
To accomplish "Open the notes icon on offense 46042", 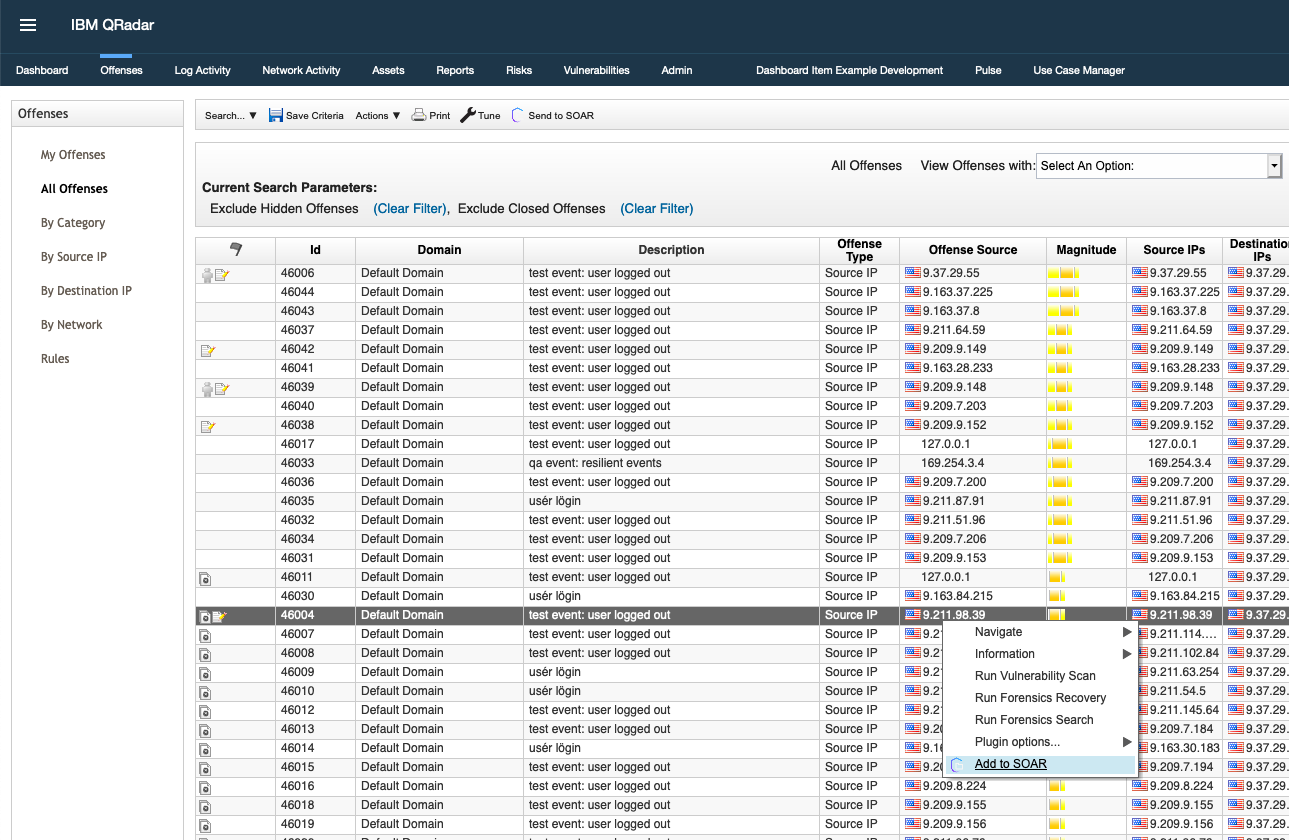I will [x=208, y=349].
